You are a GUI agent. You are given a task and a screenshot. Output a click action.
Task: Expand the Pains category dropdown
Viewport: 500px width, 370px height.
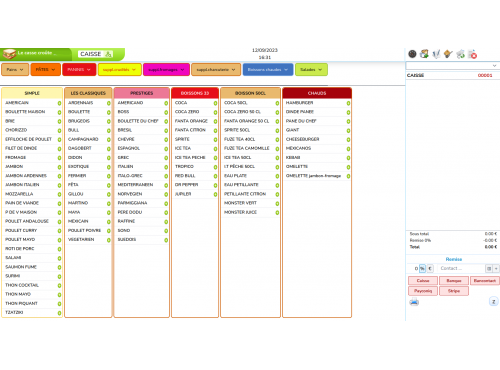[15, 70]
